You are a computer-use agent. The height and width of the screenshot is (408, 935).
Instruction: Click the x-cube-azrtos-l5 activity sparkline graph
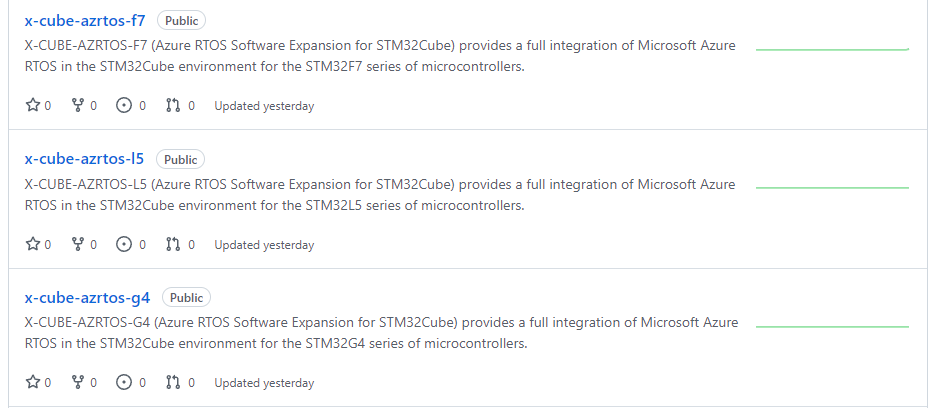(832, 187)
